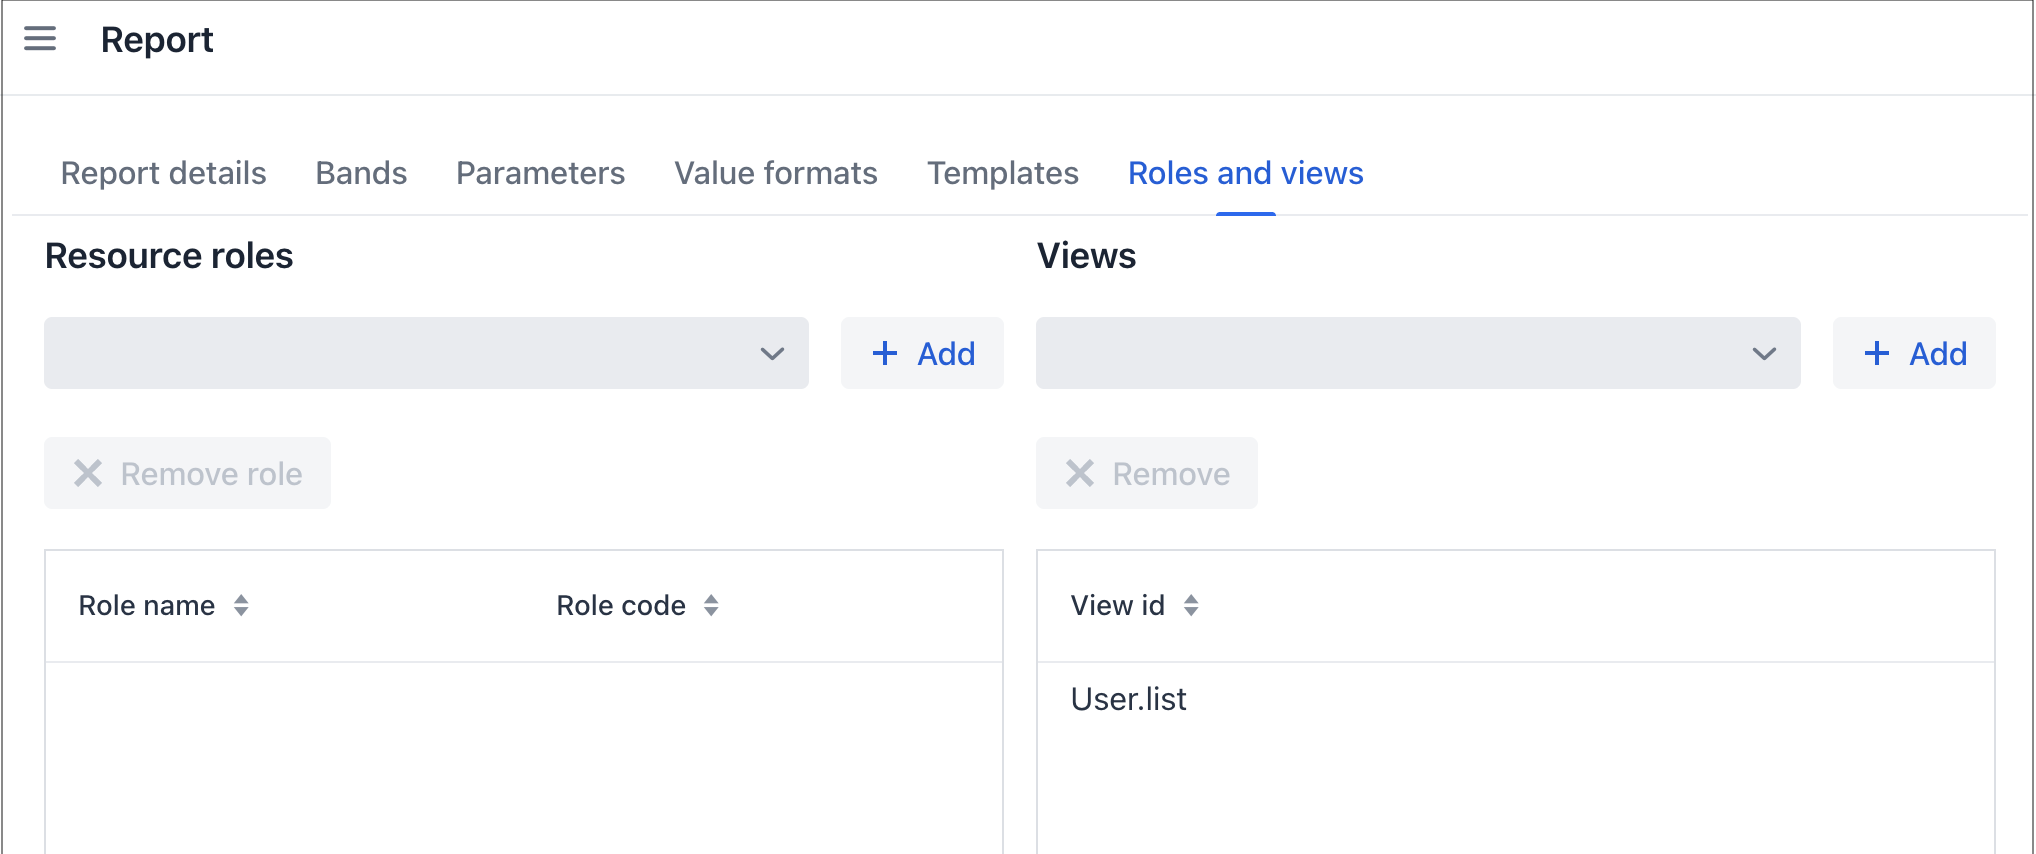Click the Views selection input field
The height and width of the screenshot is (854, 2036).
coord(1390,353)
